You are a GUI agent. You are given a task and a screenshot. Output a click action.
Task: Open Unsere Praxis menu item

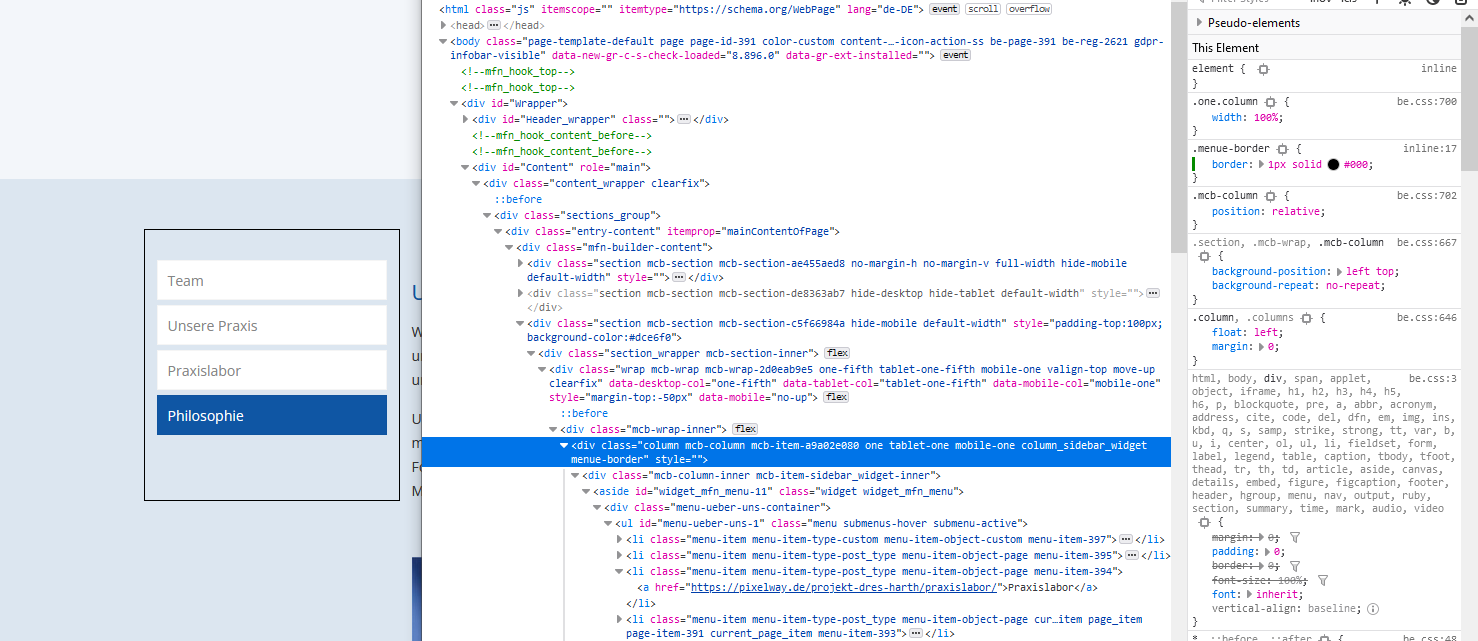(x=272, y=326)
